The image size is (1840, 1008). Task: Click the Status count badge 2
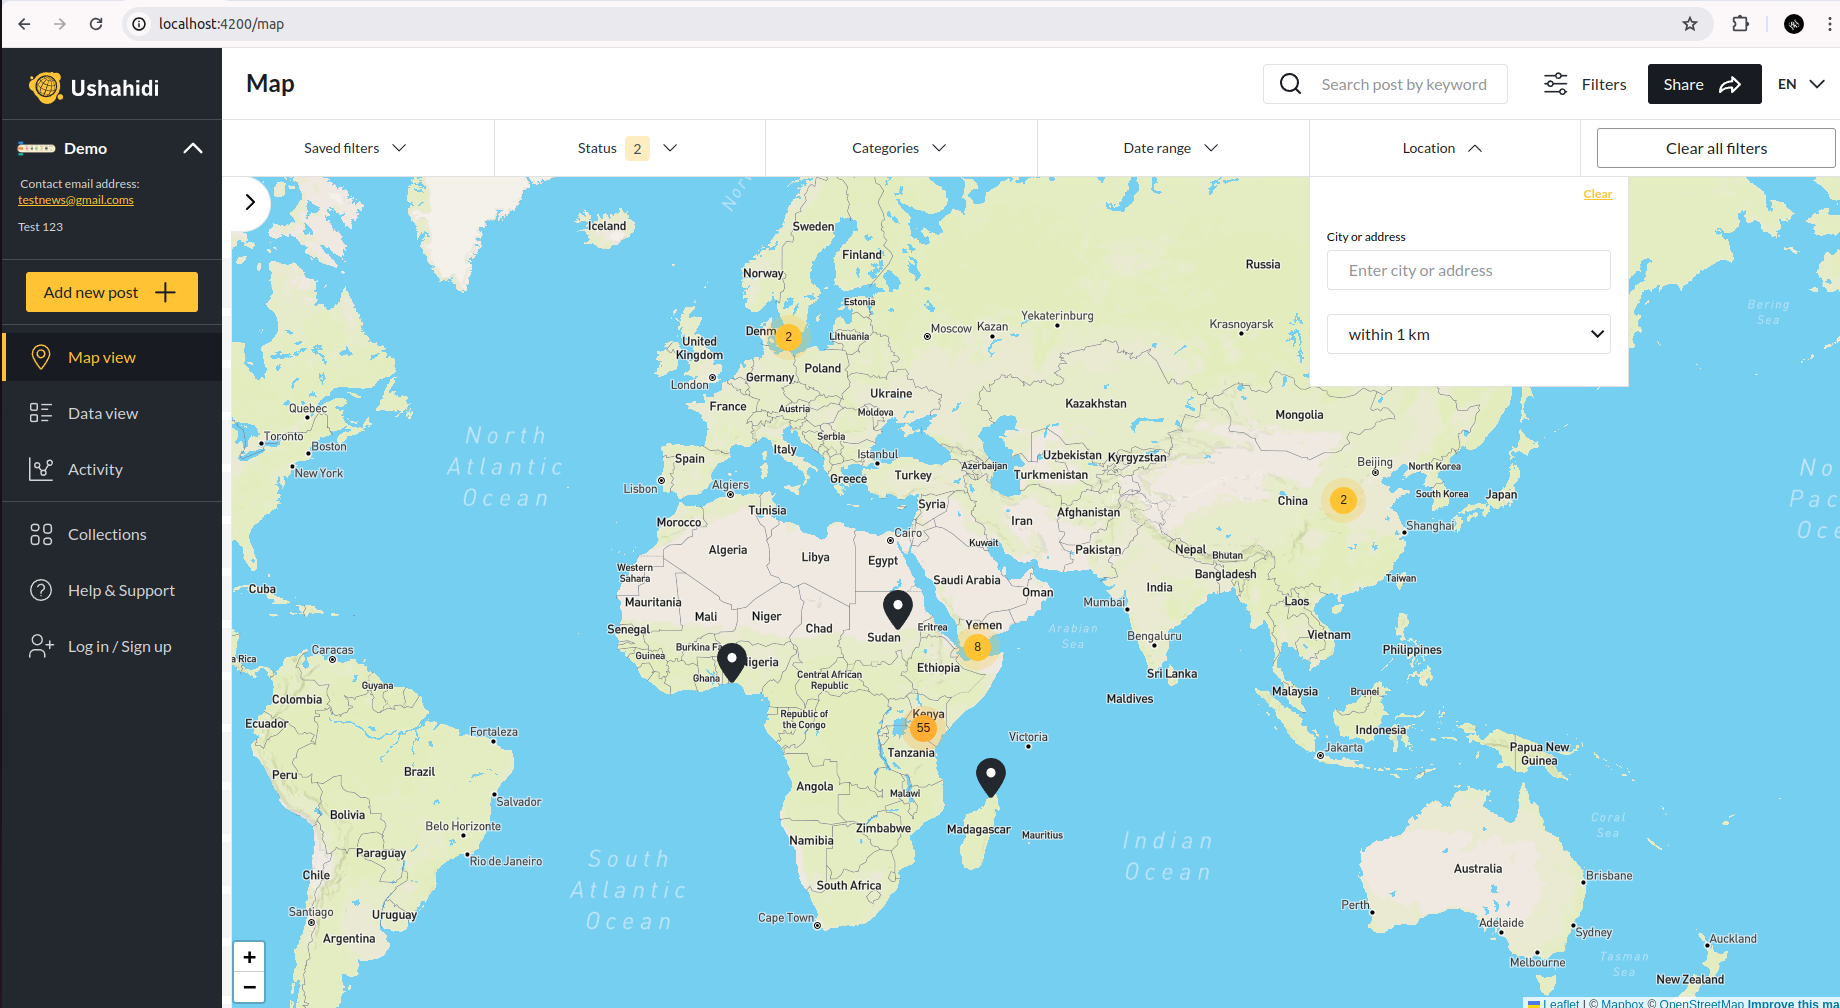click(637, 148)
